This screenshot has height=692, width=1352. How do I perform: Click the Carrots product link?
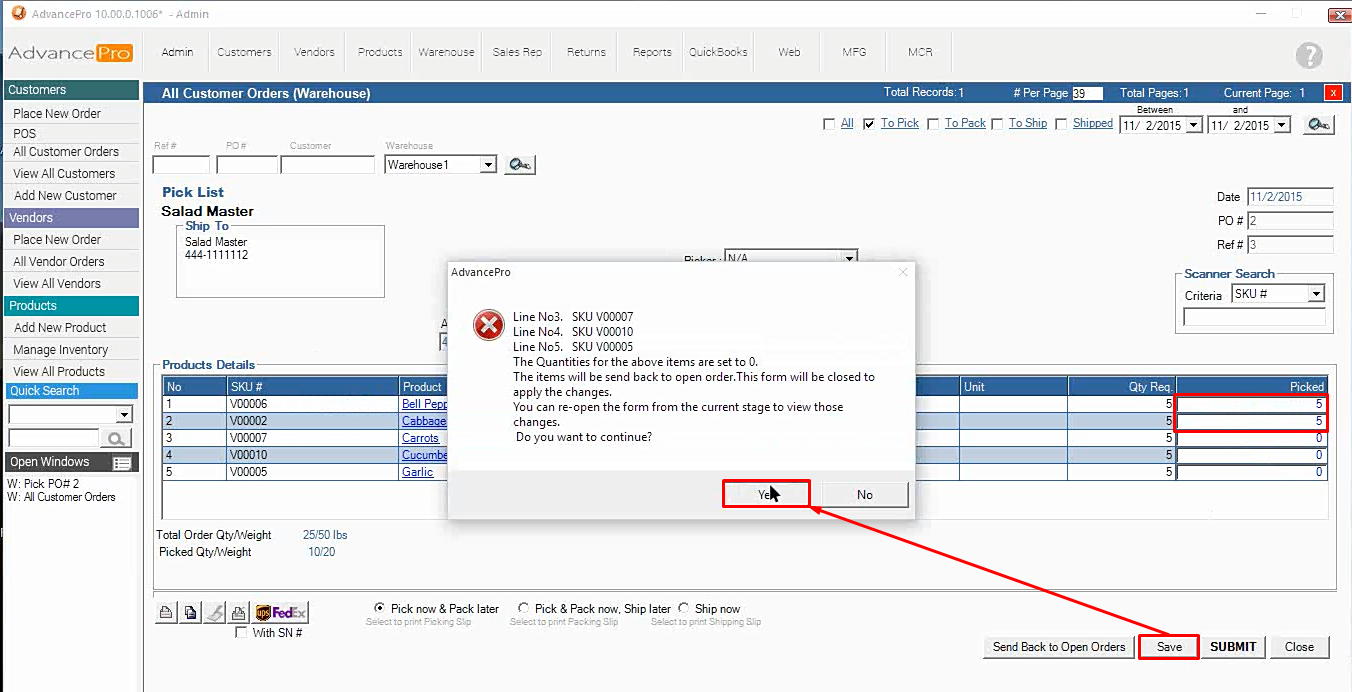[x=420, y=438]
